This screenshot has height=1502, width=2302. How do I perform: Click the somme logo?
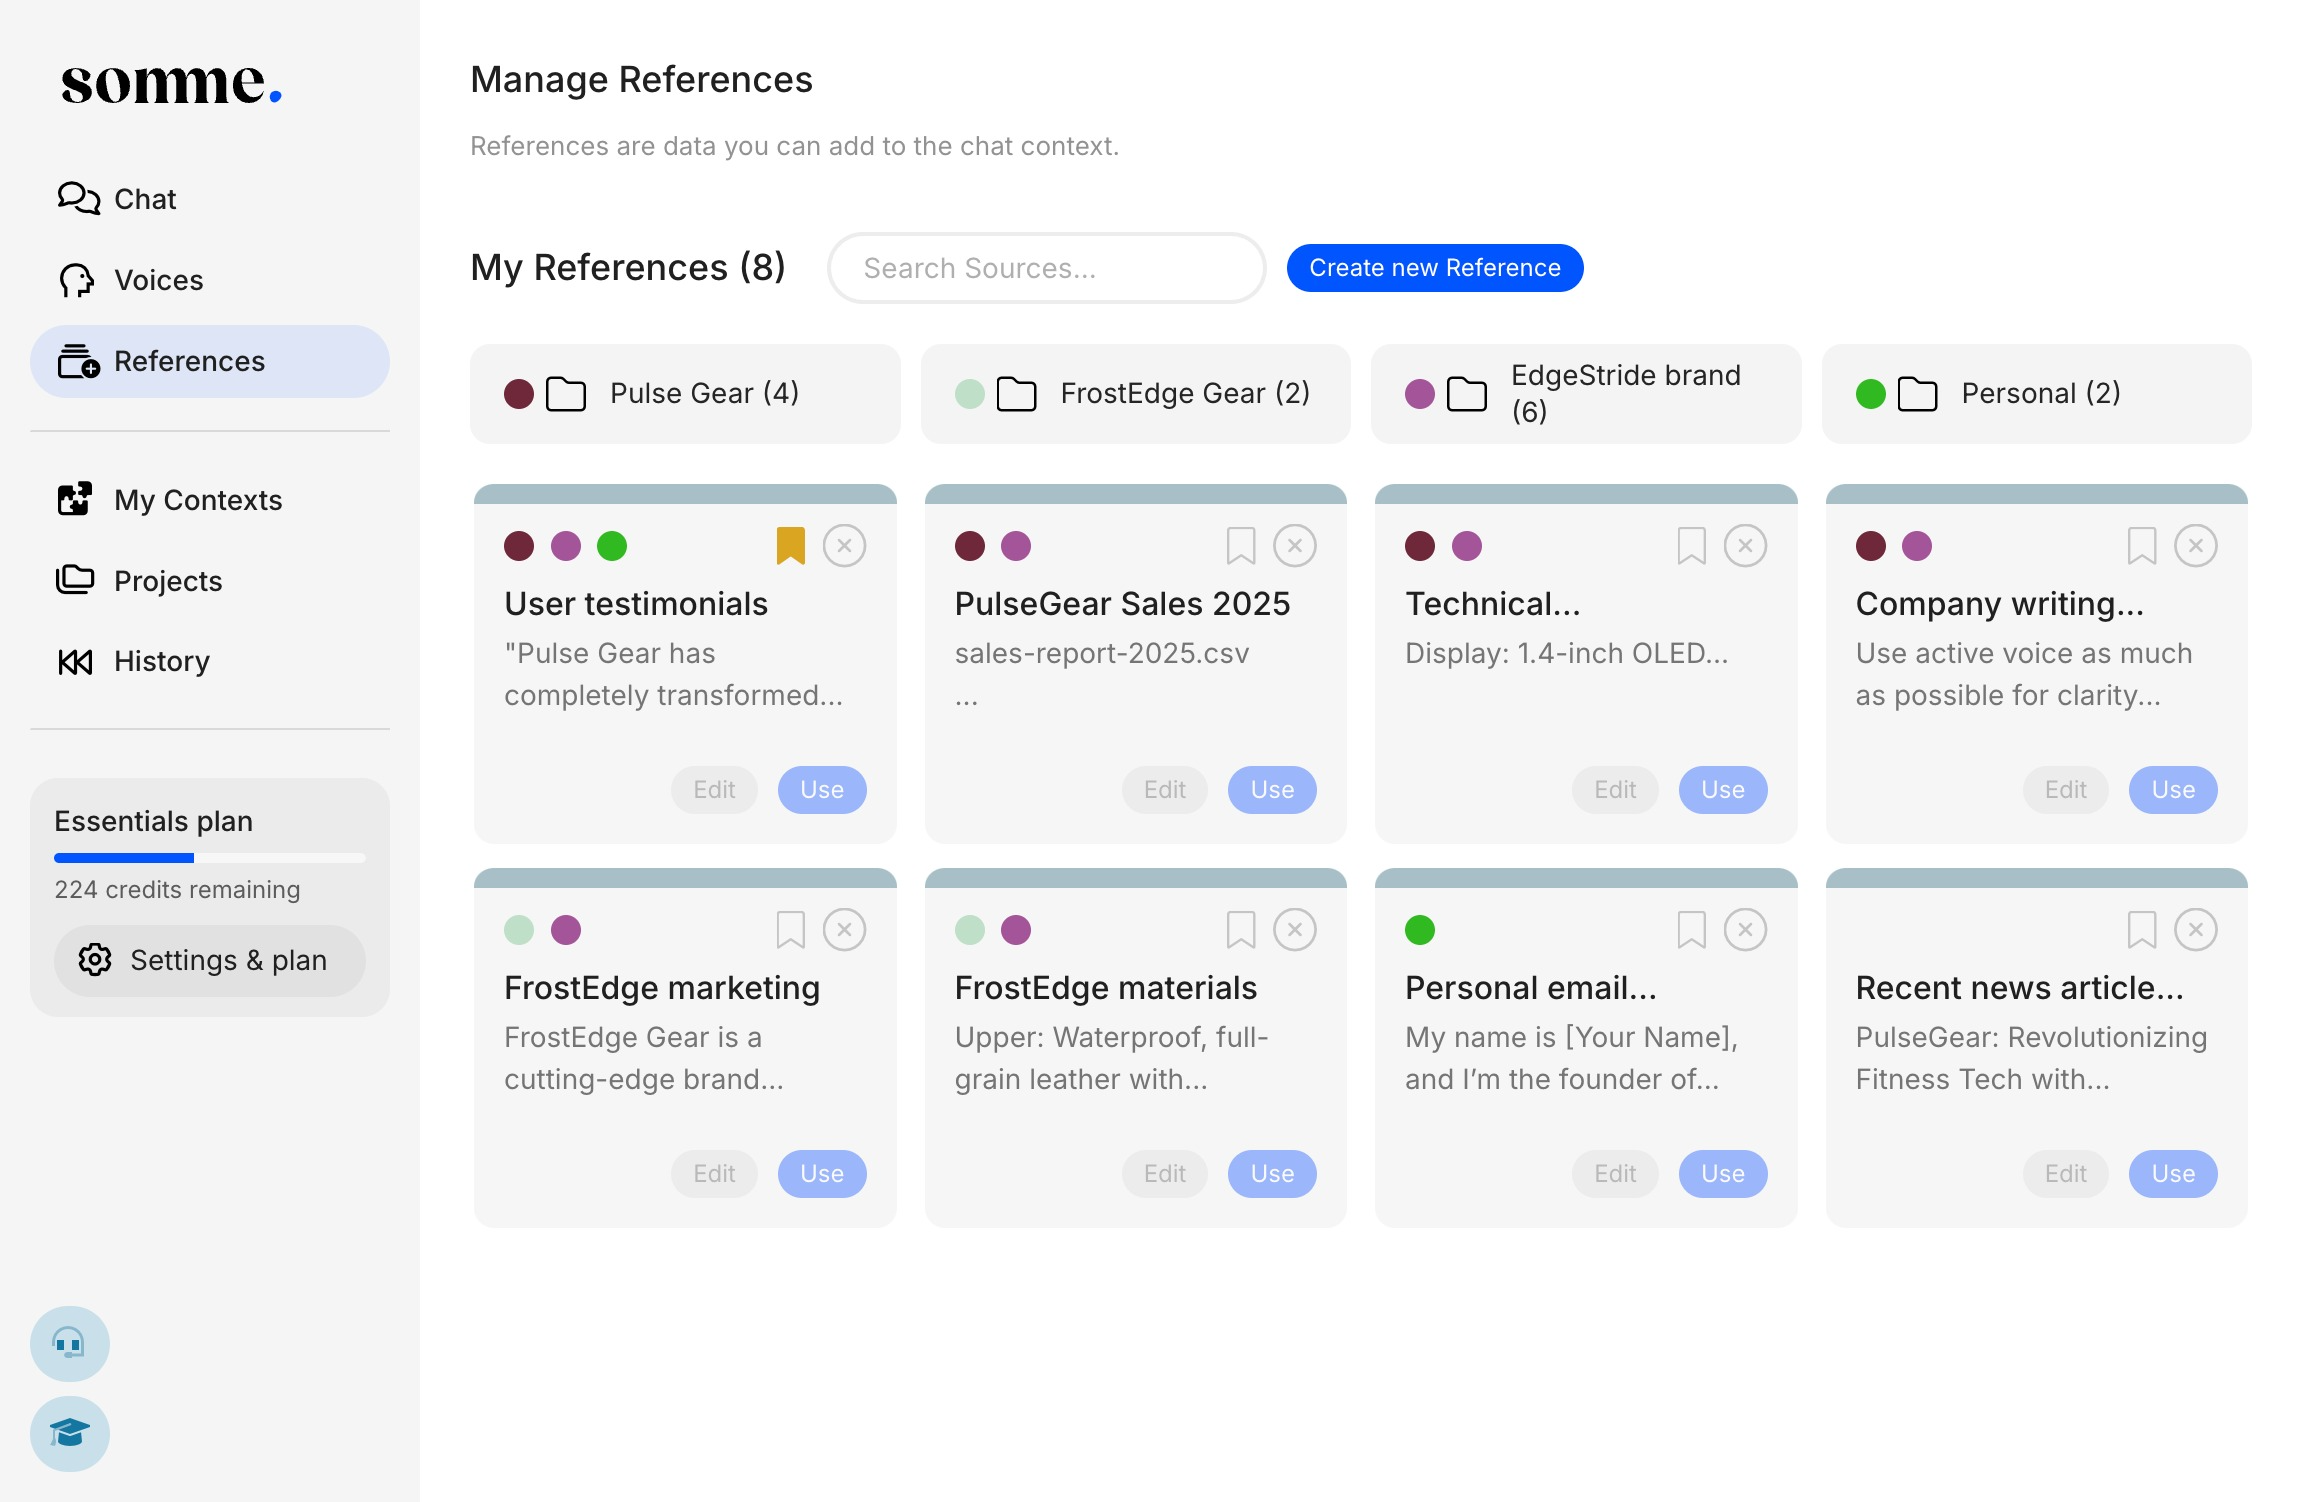pyautogui.click(x=171, y=84)
